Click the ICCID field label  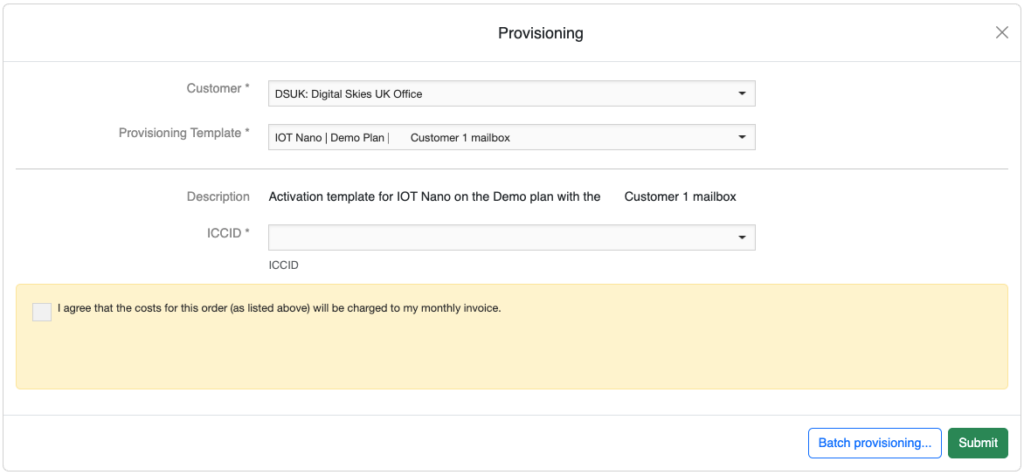click(221, 233)
